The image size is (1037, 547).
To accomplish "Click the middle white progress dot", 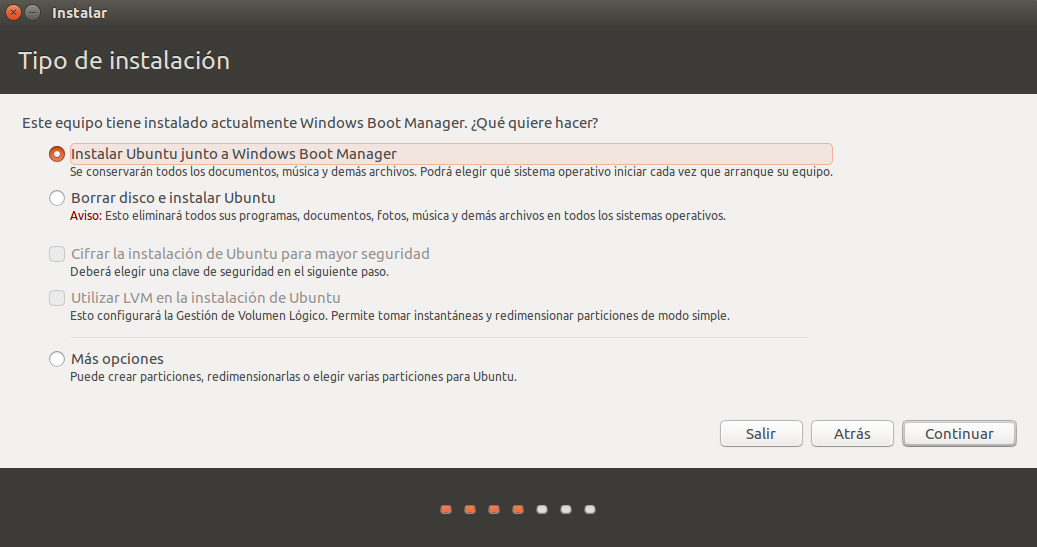I will pyautogui.click(x=566, y=509).
